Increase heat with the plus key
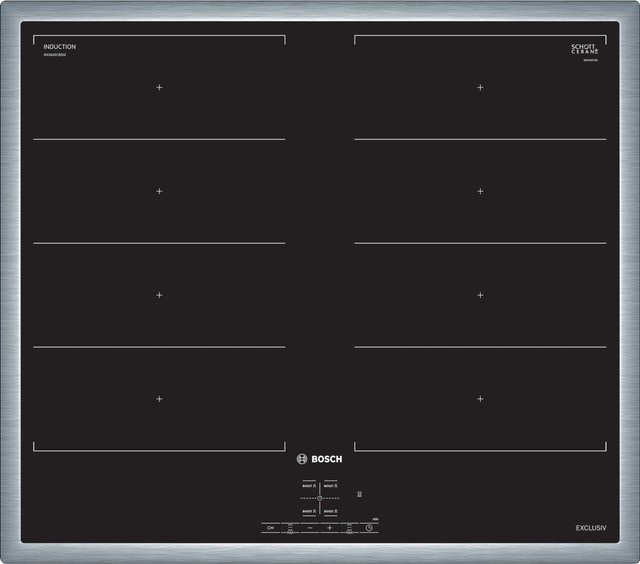Image resolution: width=640 pixels, height=564 pixels. (329, 528)
